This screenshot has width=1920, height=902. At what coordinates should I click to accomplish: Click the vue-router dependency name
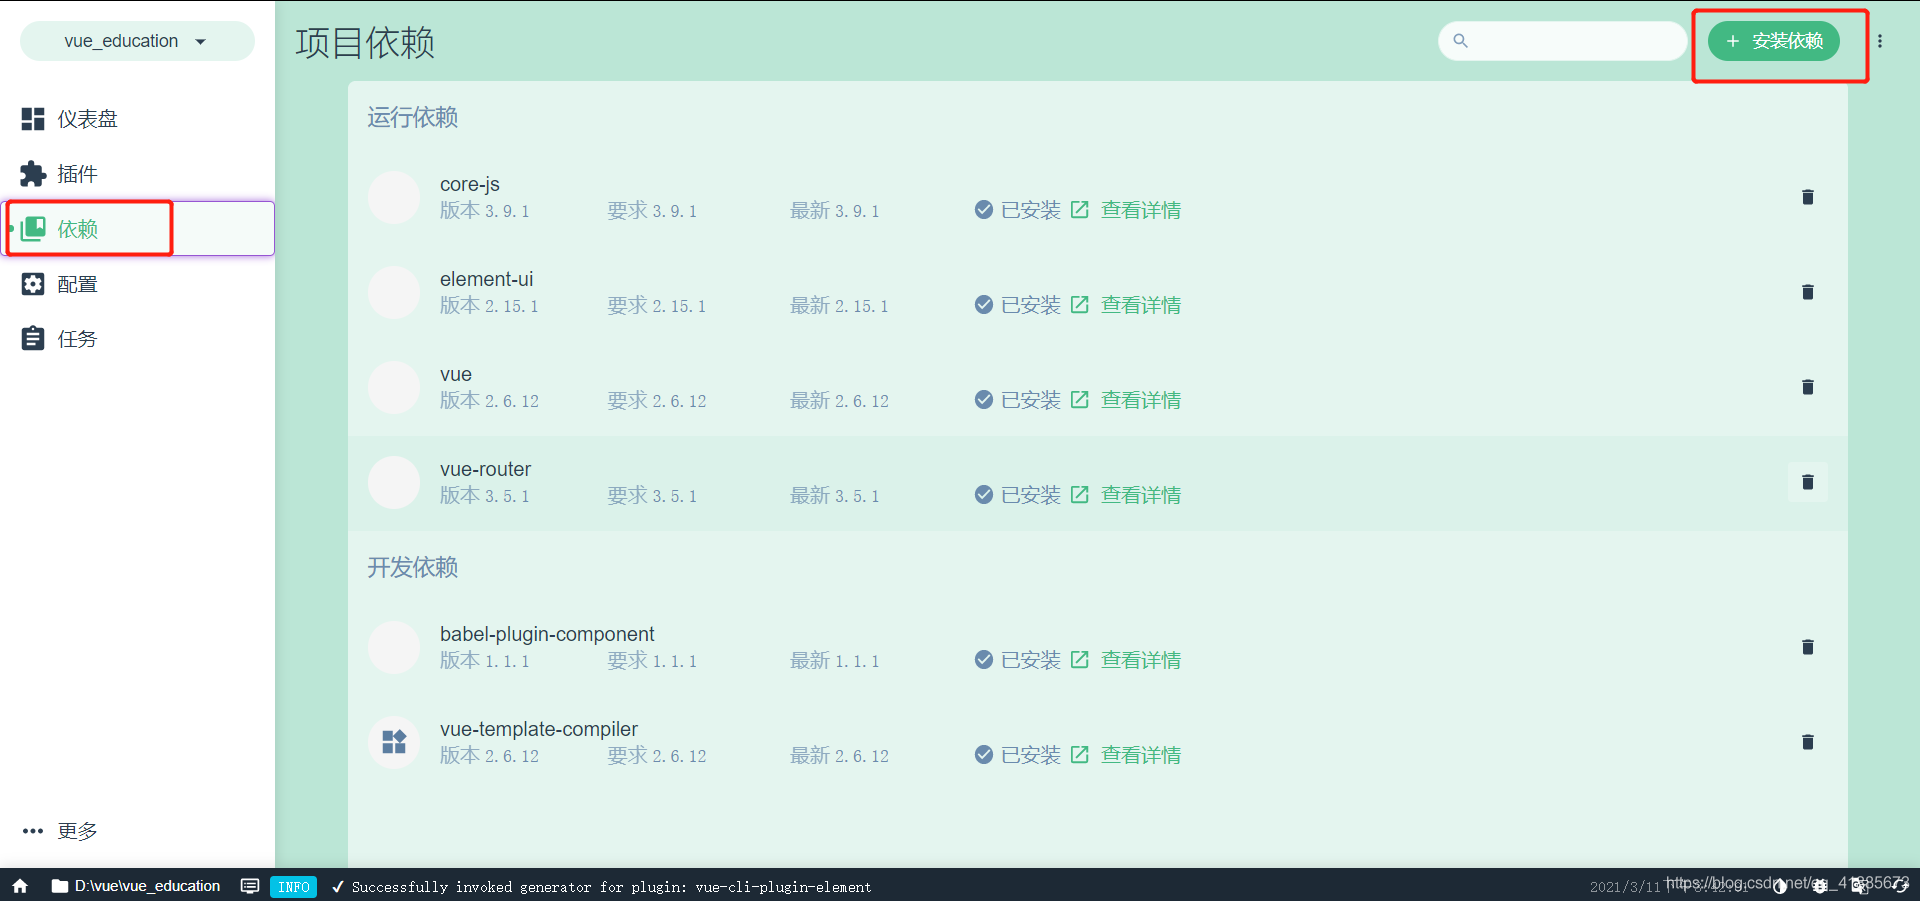click(486, 469)
